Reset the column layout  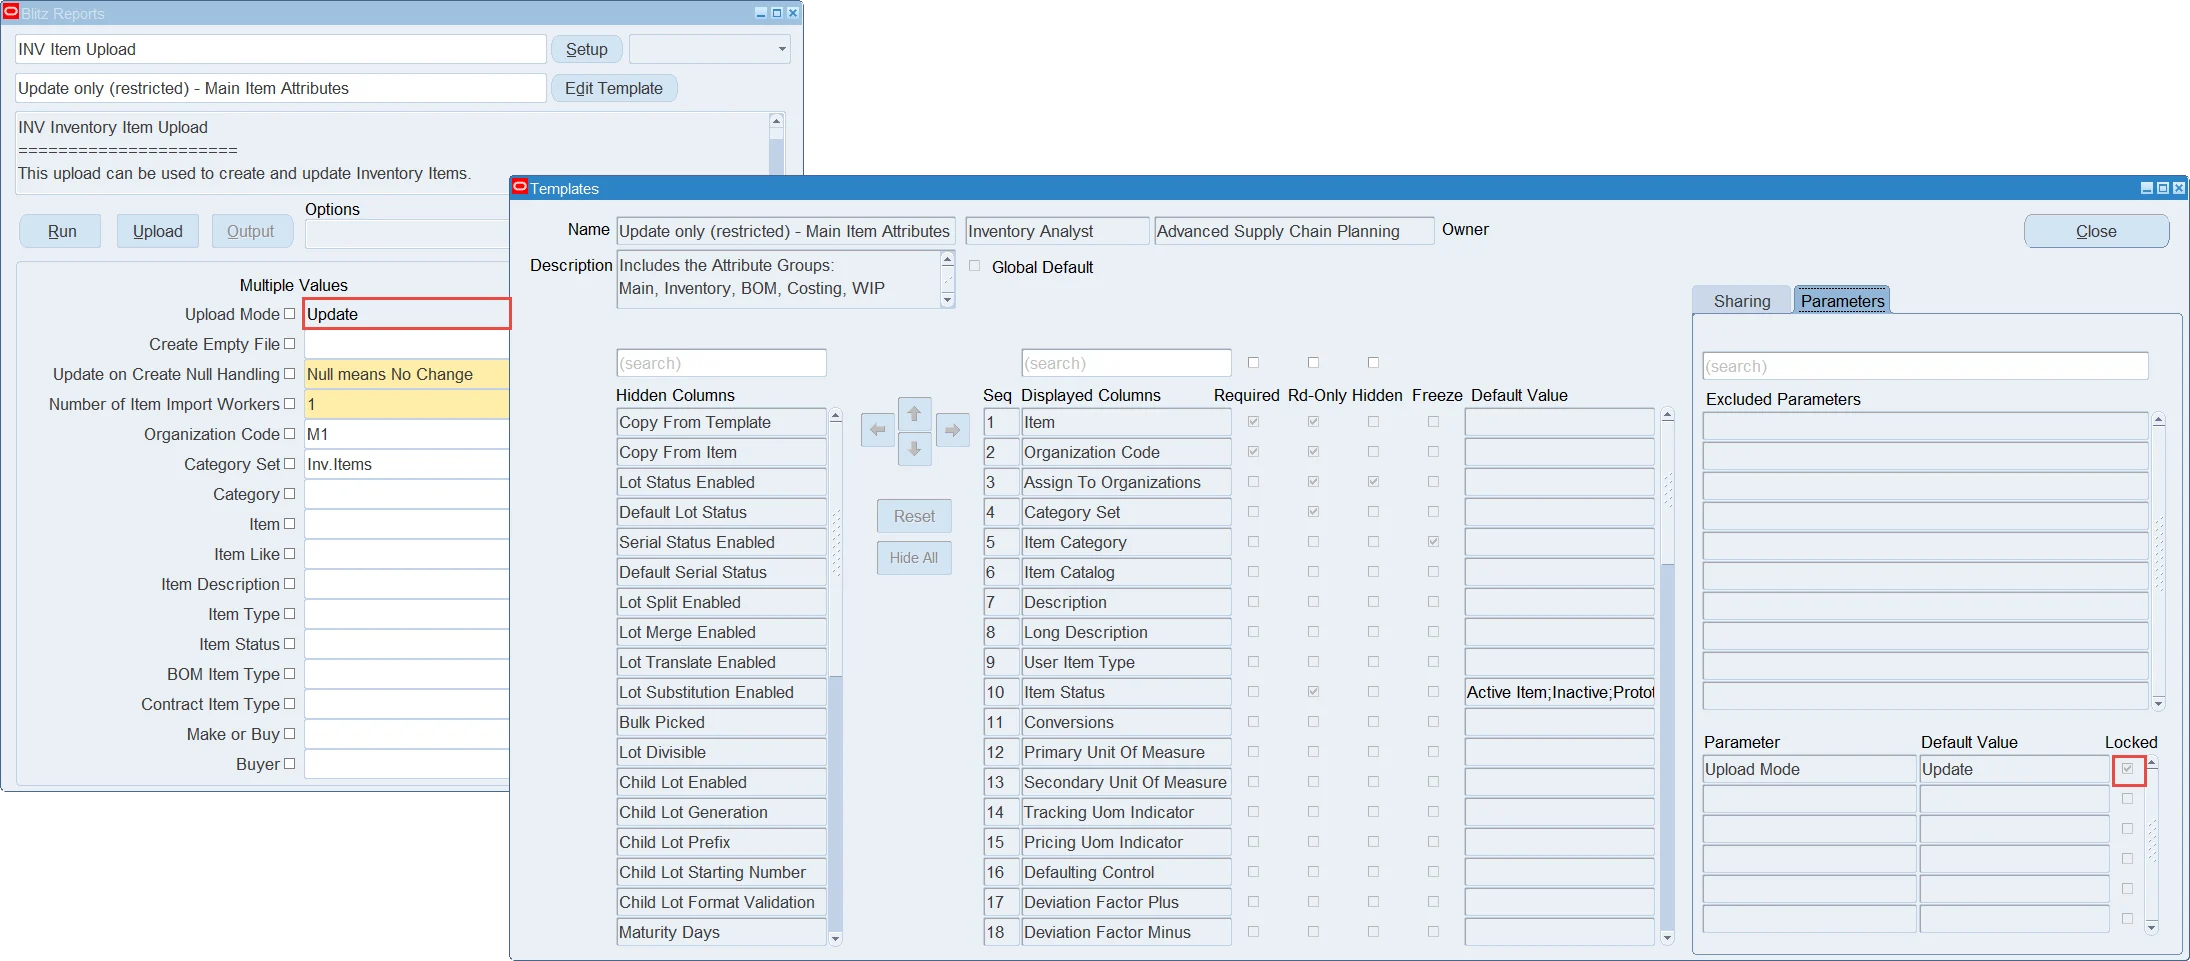coord(914,516)
